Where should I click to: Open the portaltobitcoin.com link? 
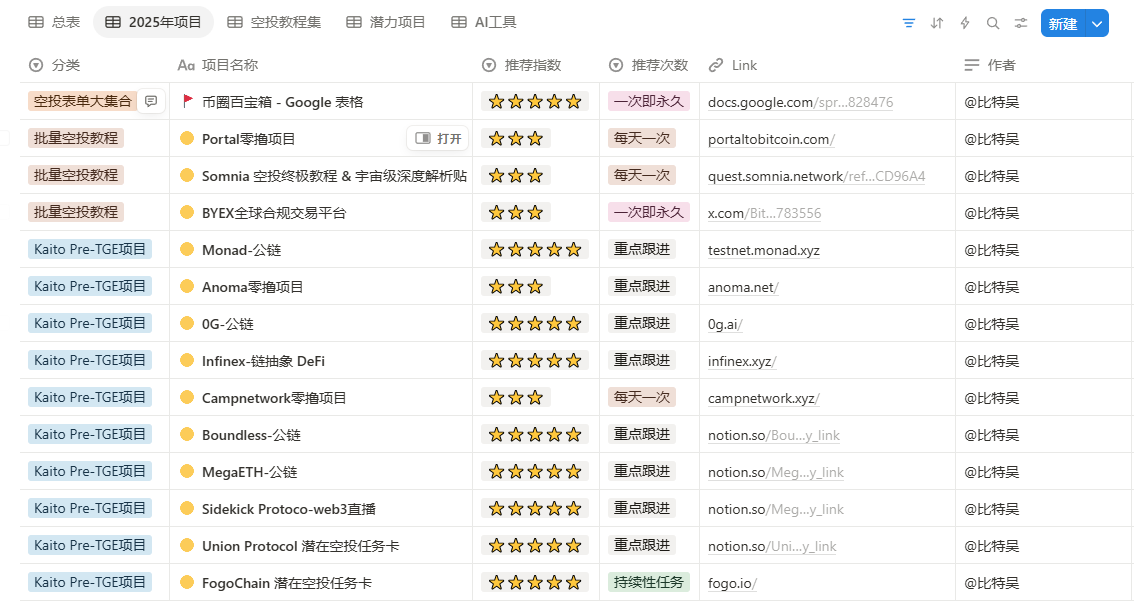771,139
